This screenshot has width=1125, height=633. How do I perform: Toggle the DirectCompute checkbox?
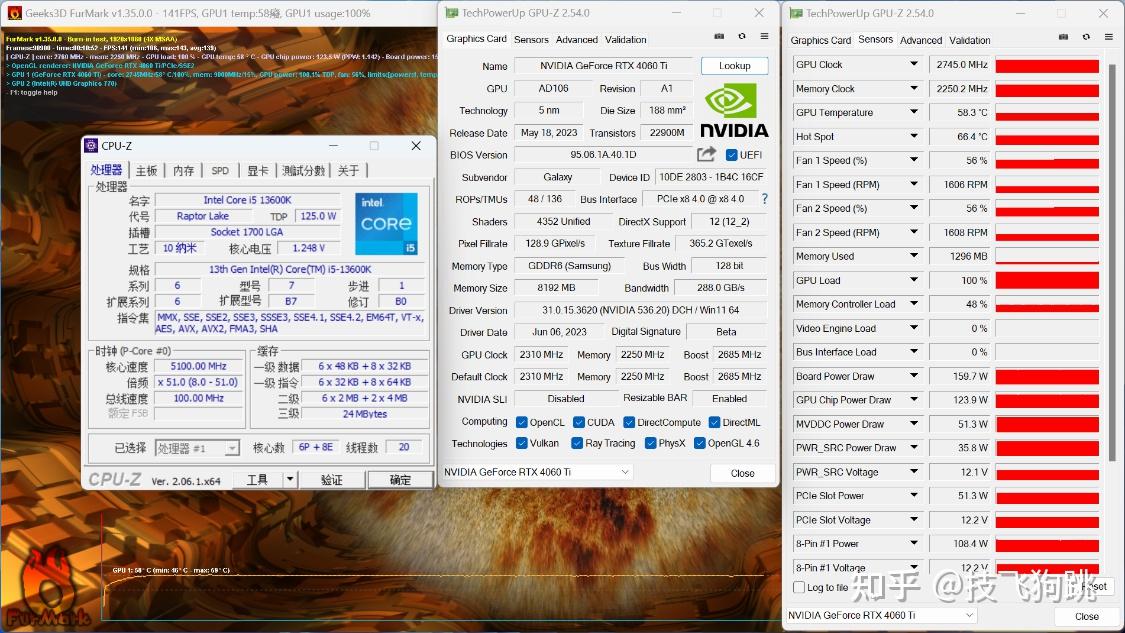click(x=629, y=422)
